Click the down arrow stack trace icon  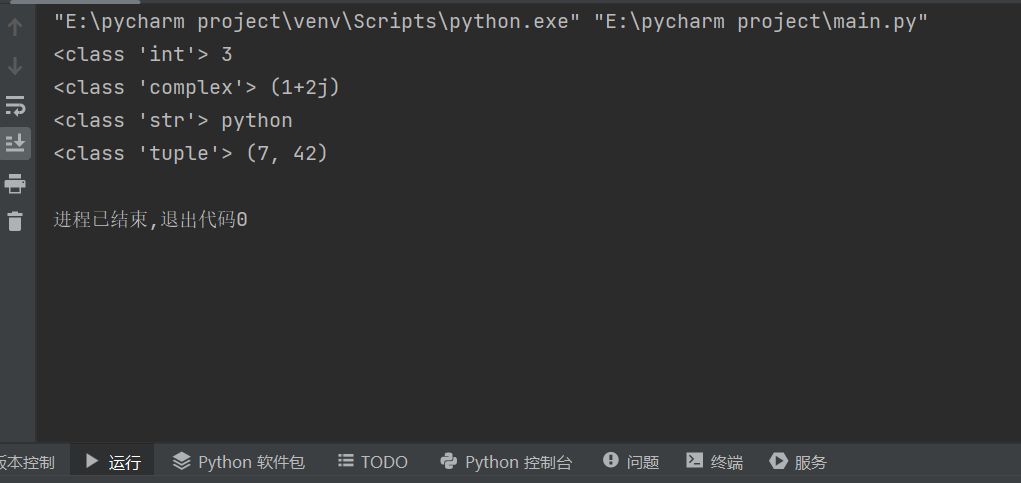click(15, 66)
